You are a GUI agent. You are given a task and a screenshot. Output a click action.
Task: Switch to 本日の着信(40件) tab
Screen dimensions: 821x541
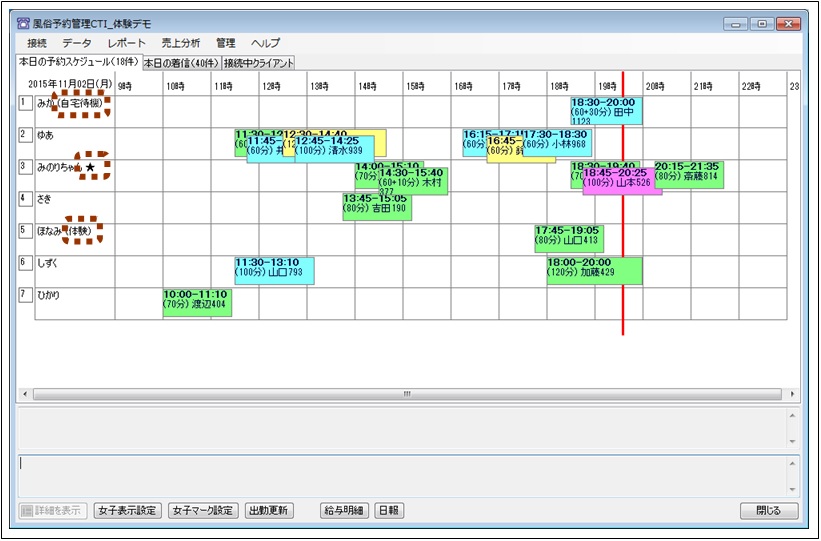coord(181,62)
